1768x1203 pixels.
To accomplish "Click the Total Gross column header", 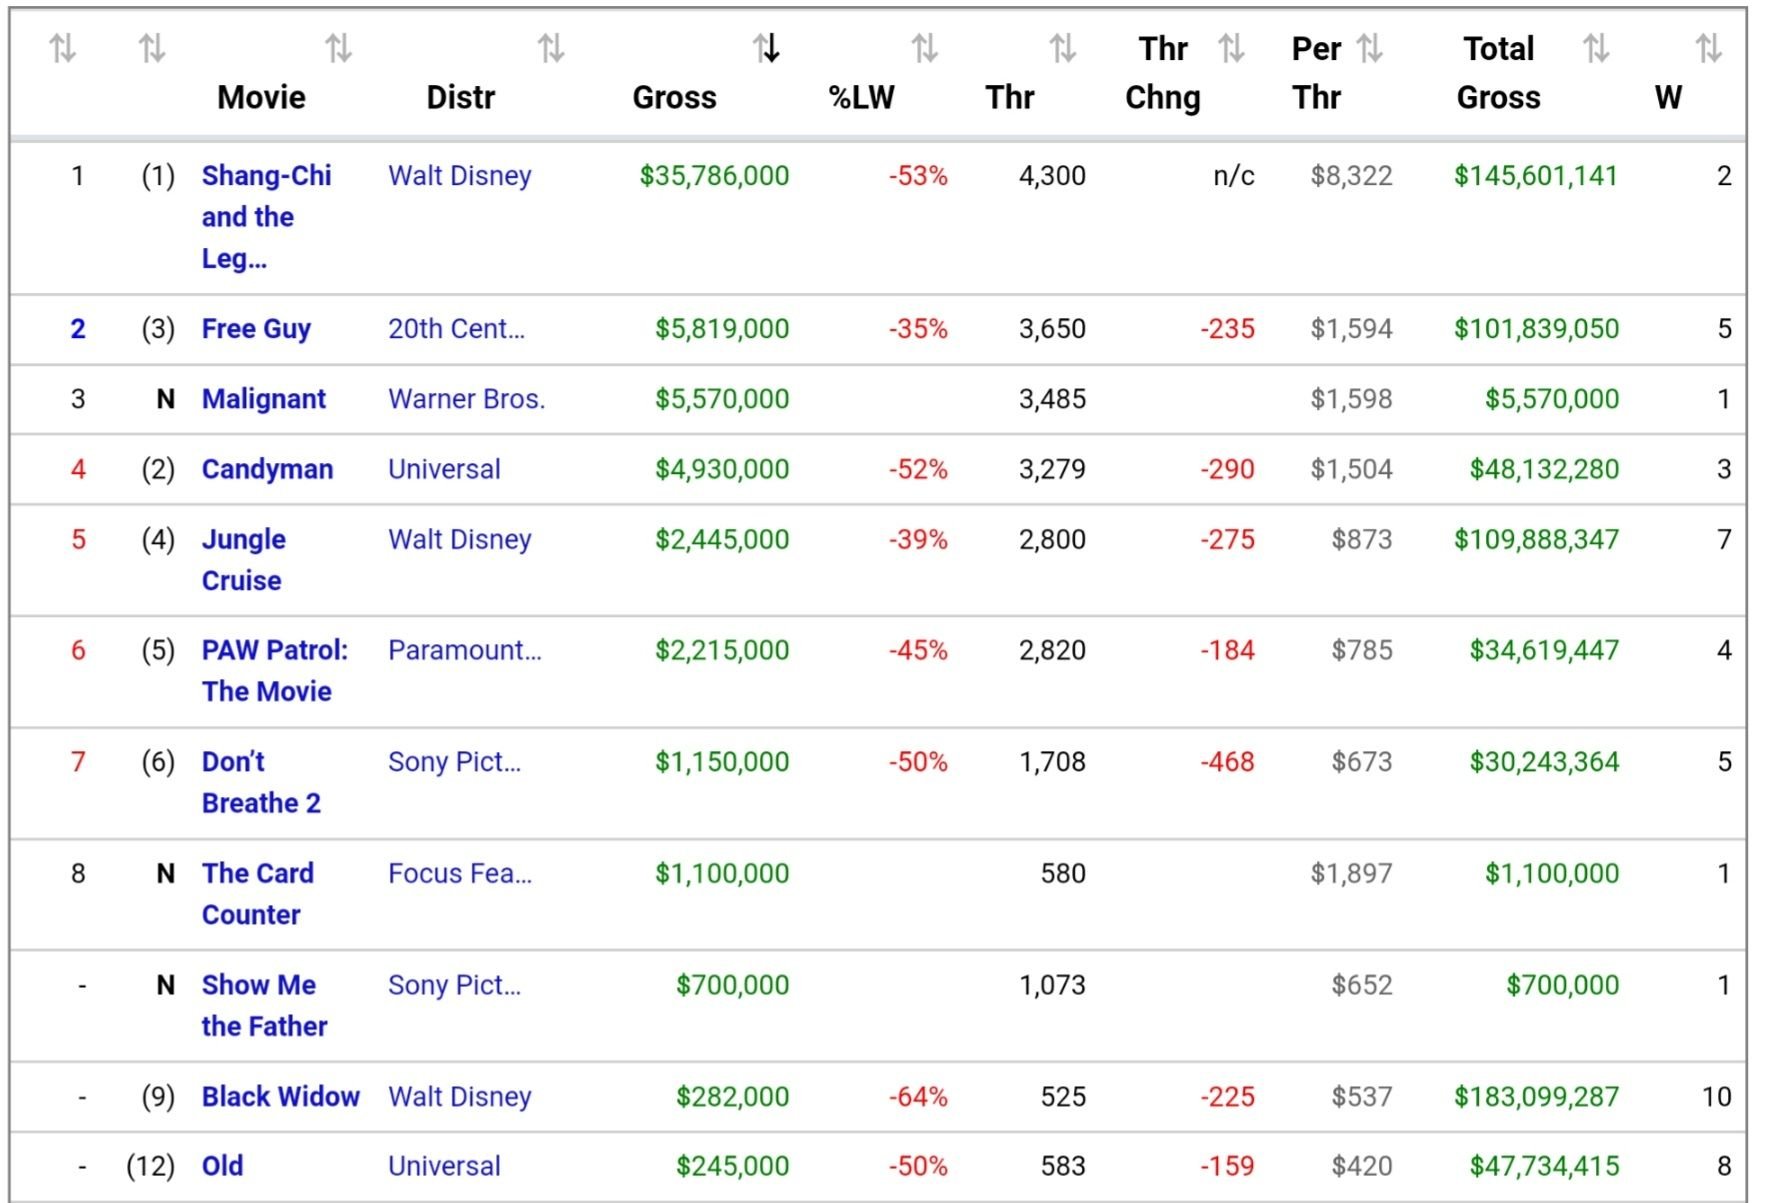I will [1498, 73].
